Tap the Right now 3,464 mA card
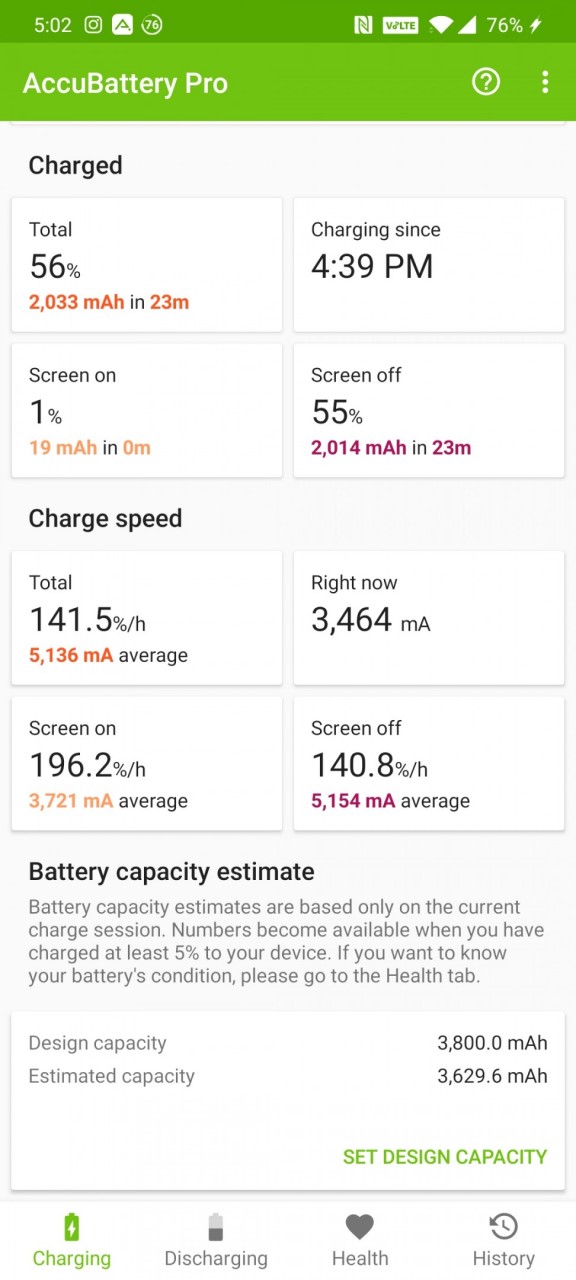 point(429,618)
